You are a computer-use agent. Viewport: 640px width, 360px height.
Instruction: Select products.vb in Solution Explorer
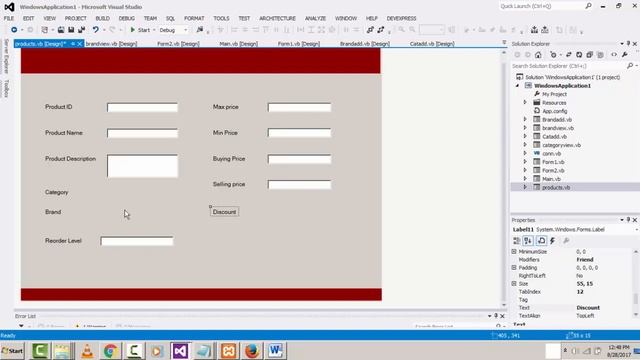point(556,187)
